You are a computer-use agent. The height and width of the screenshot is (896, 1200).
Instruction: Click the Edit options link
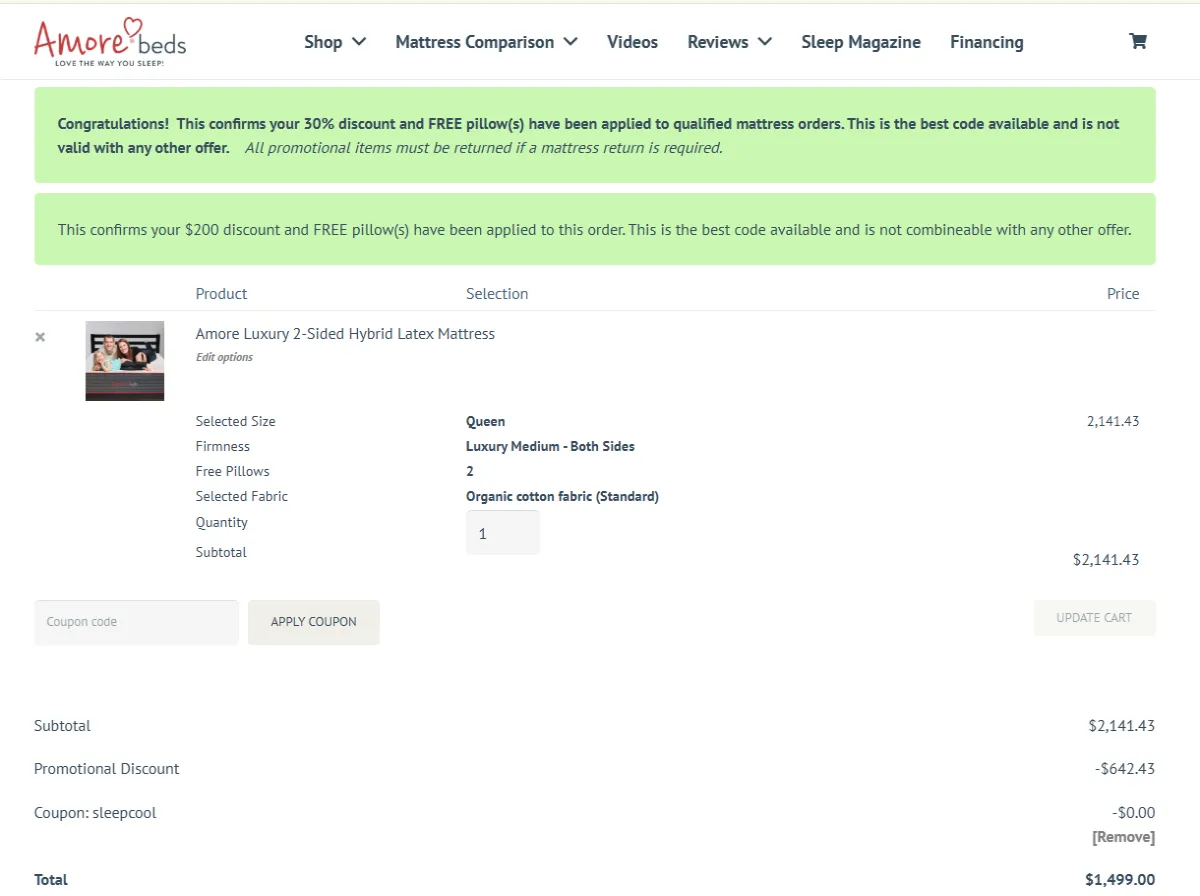coord(224,357)
